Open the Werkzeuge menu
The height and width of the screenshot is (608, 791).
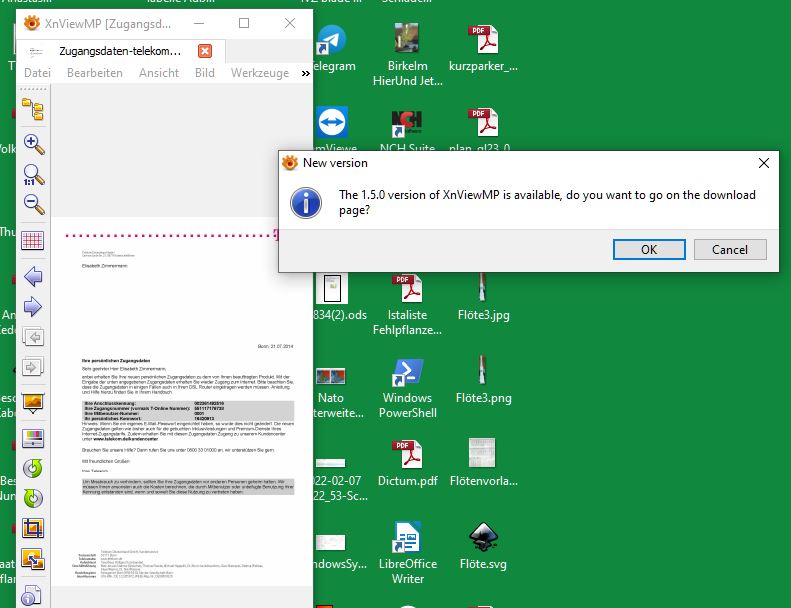(260, 73)
